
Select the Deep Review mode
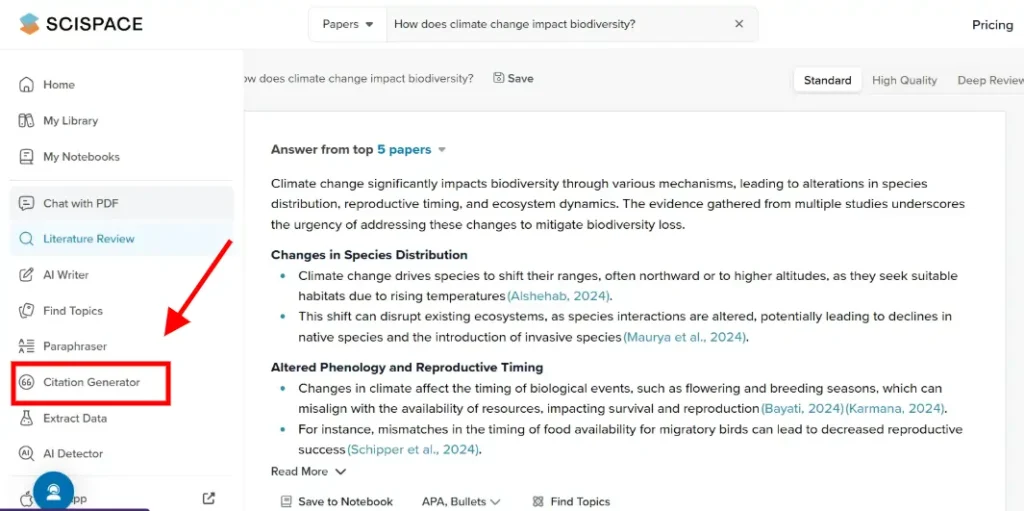pos(990,80)
